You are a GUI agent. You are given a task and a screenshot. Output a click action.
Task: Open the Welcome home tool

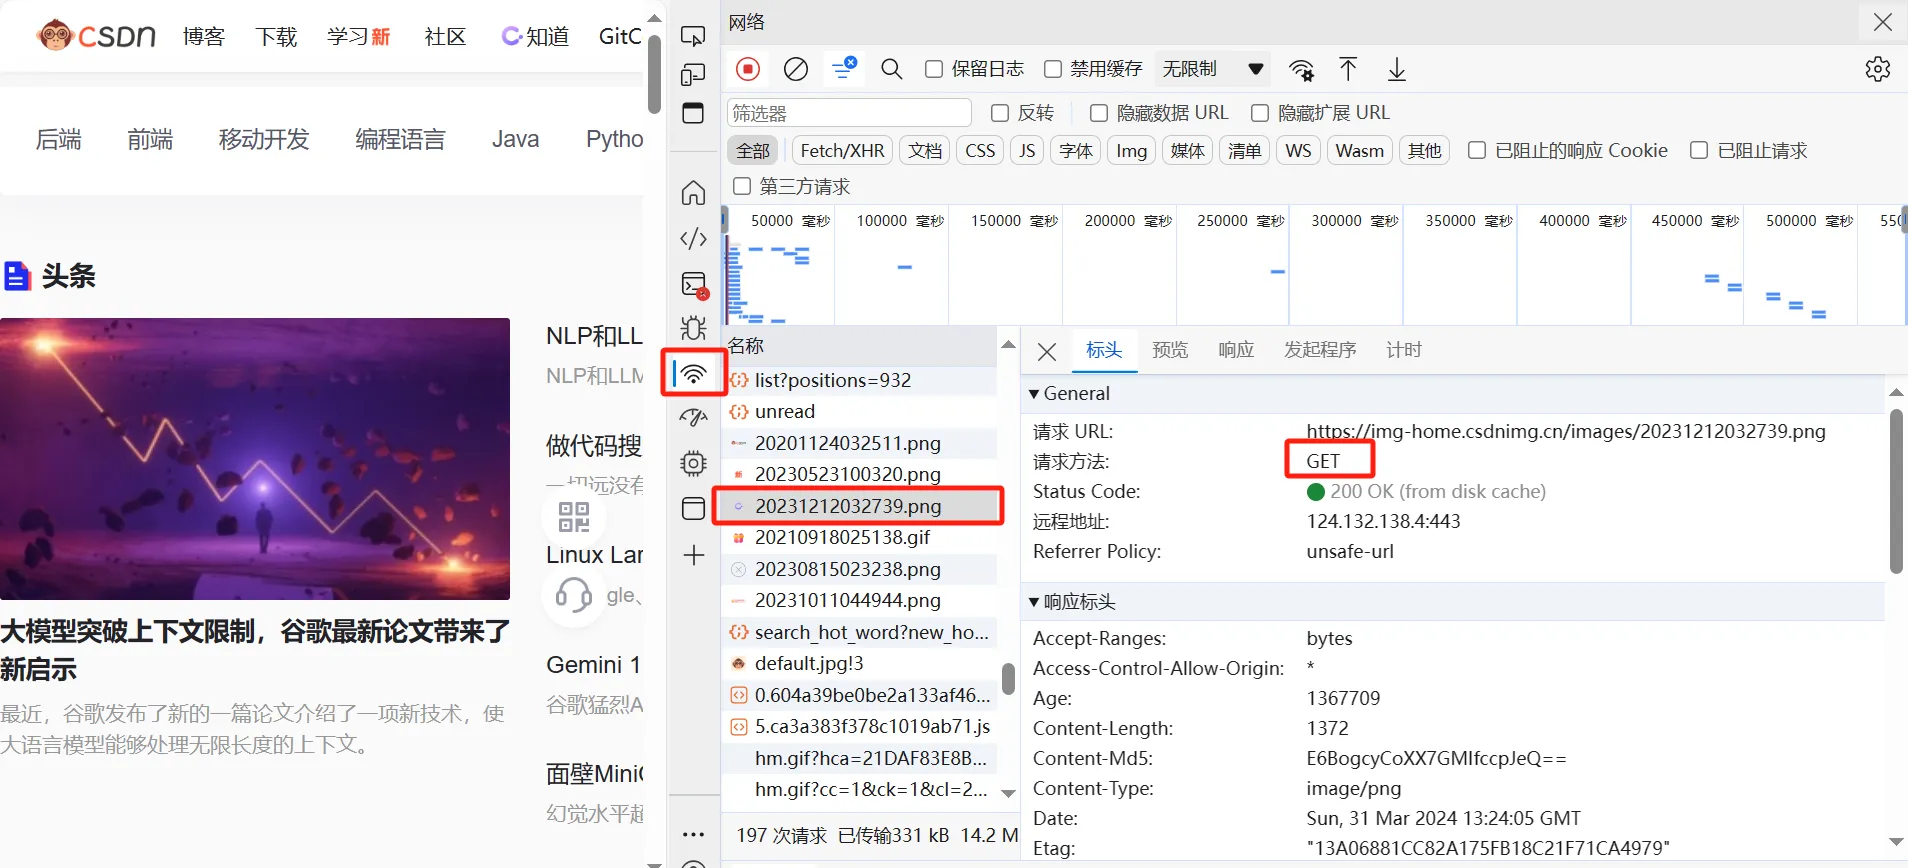tap(693, 192)
